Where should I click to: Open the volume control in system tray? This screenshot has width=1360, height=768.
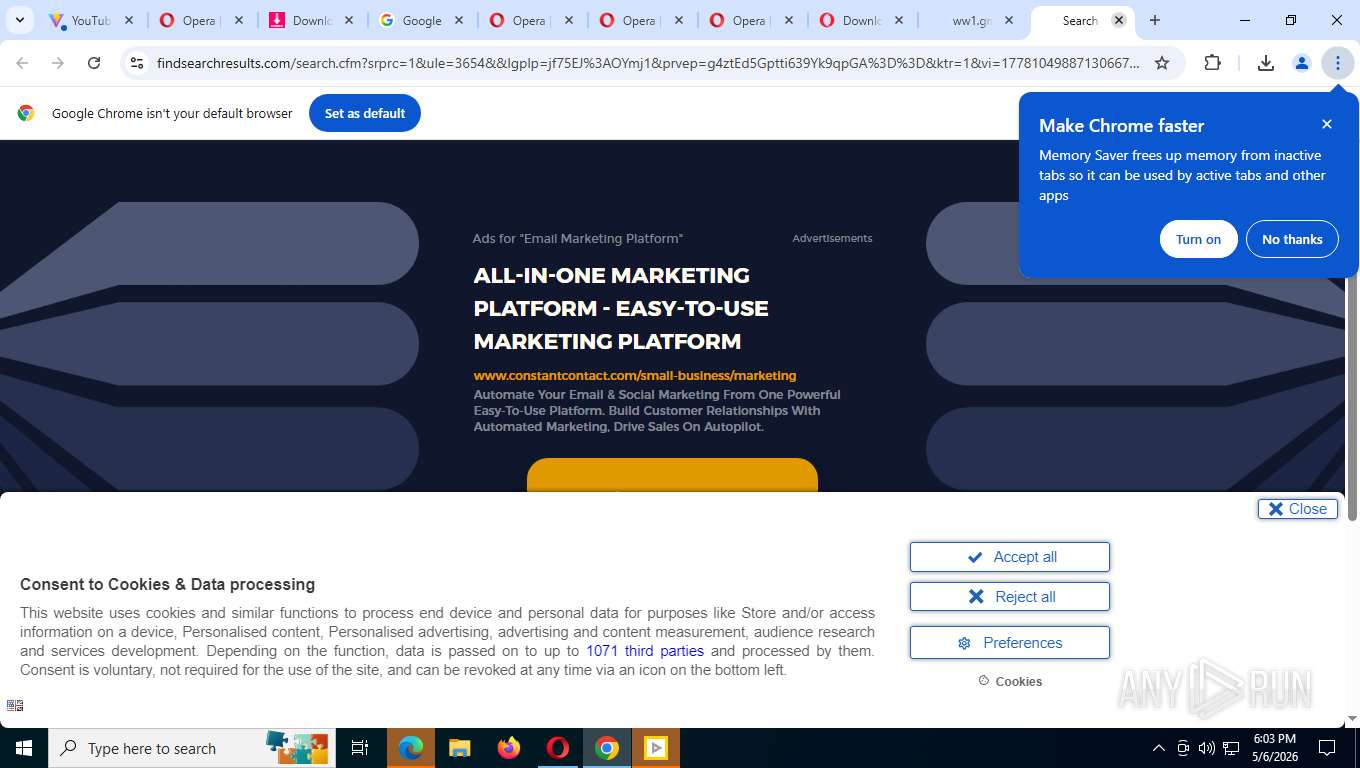pyautogui.click(x=1207, y=748)
